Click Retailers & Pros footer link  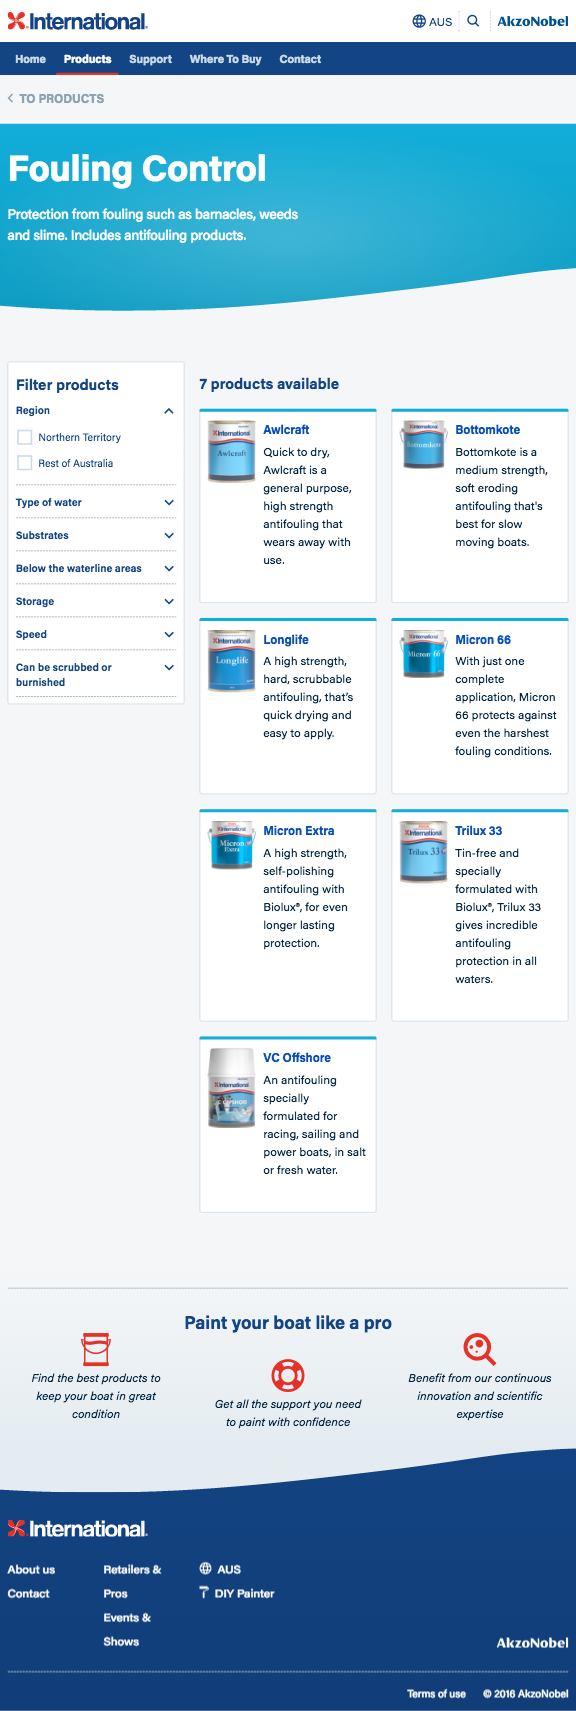[132, 1581]
